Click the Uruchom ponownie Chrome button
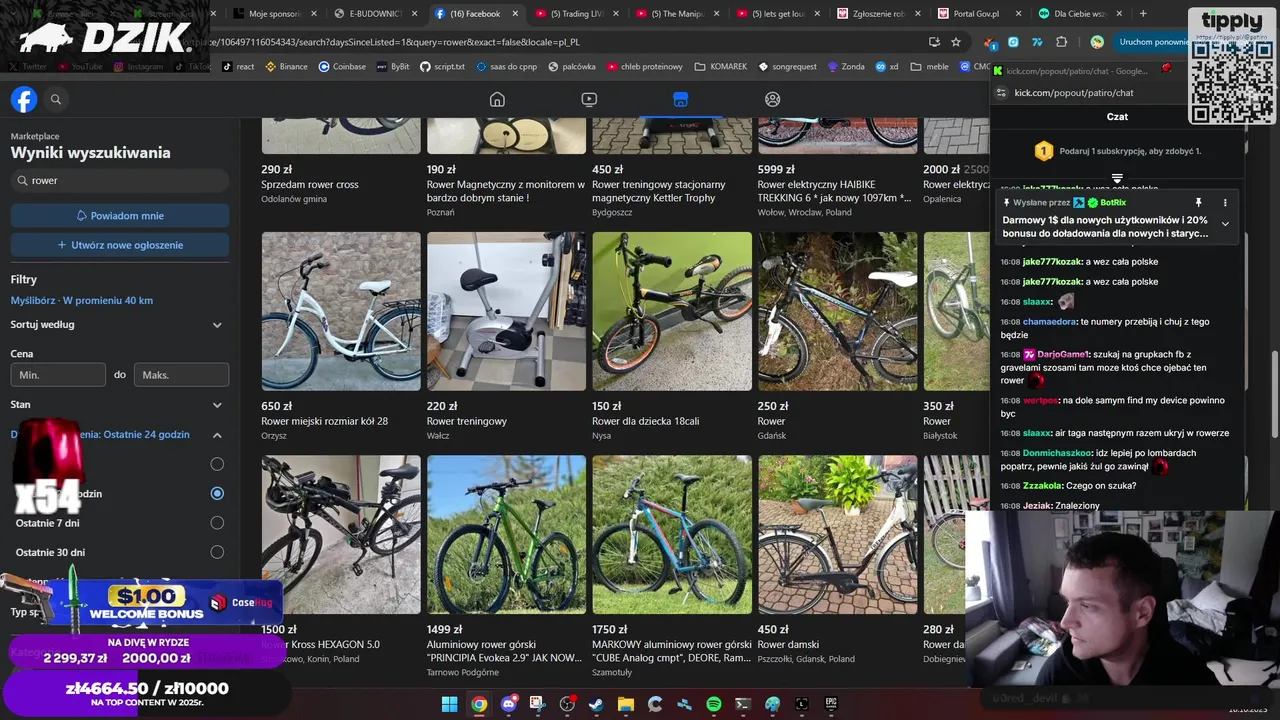This screenshot has width=1280, height=720. click(x=1154, y=42)
